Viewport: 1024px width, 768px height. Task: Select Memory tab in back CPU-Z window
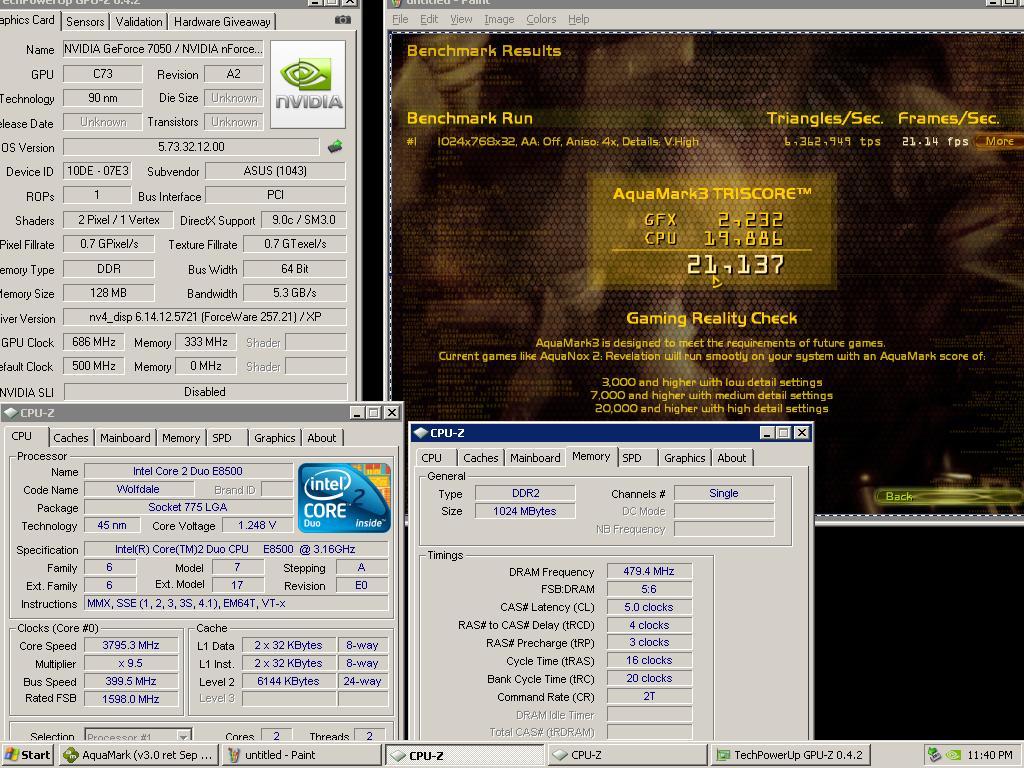(181, 438)
